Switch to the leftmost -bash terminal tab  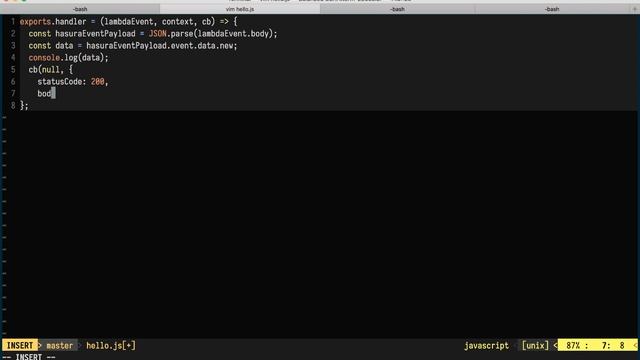(80, 9)
